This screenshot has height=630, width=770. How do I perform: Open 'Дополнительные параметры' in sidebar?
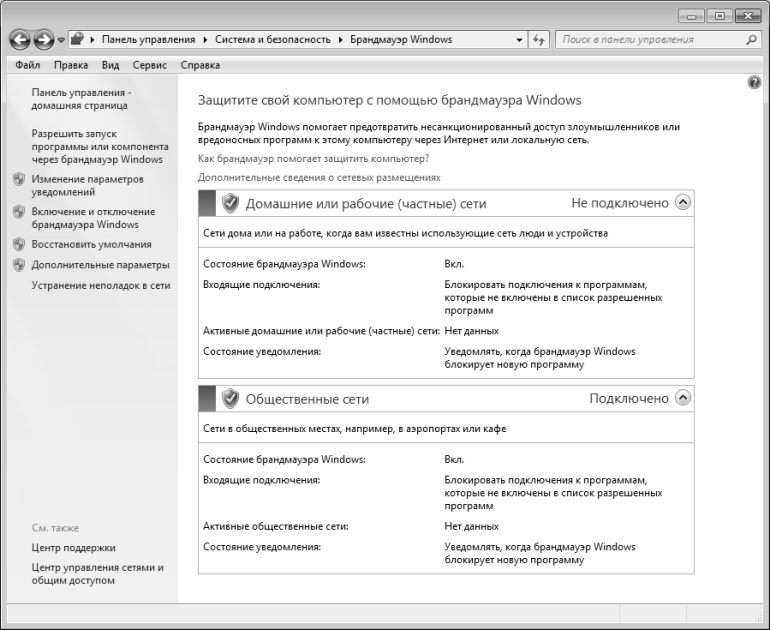tap(100, 265)
